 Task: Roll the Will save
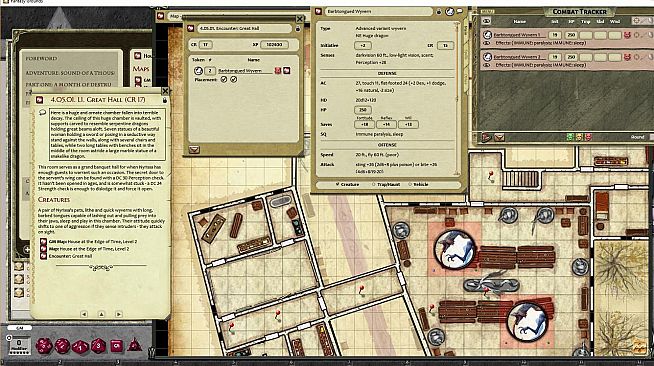click(x=408, y=124)
